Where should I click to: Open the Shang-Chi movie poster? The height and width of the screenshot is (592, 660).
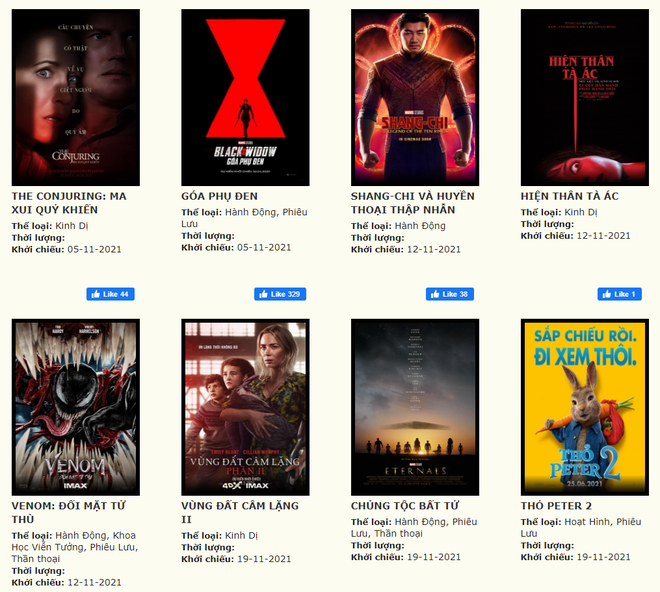coord(415,97)
